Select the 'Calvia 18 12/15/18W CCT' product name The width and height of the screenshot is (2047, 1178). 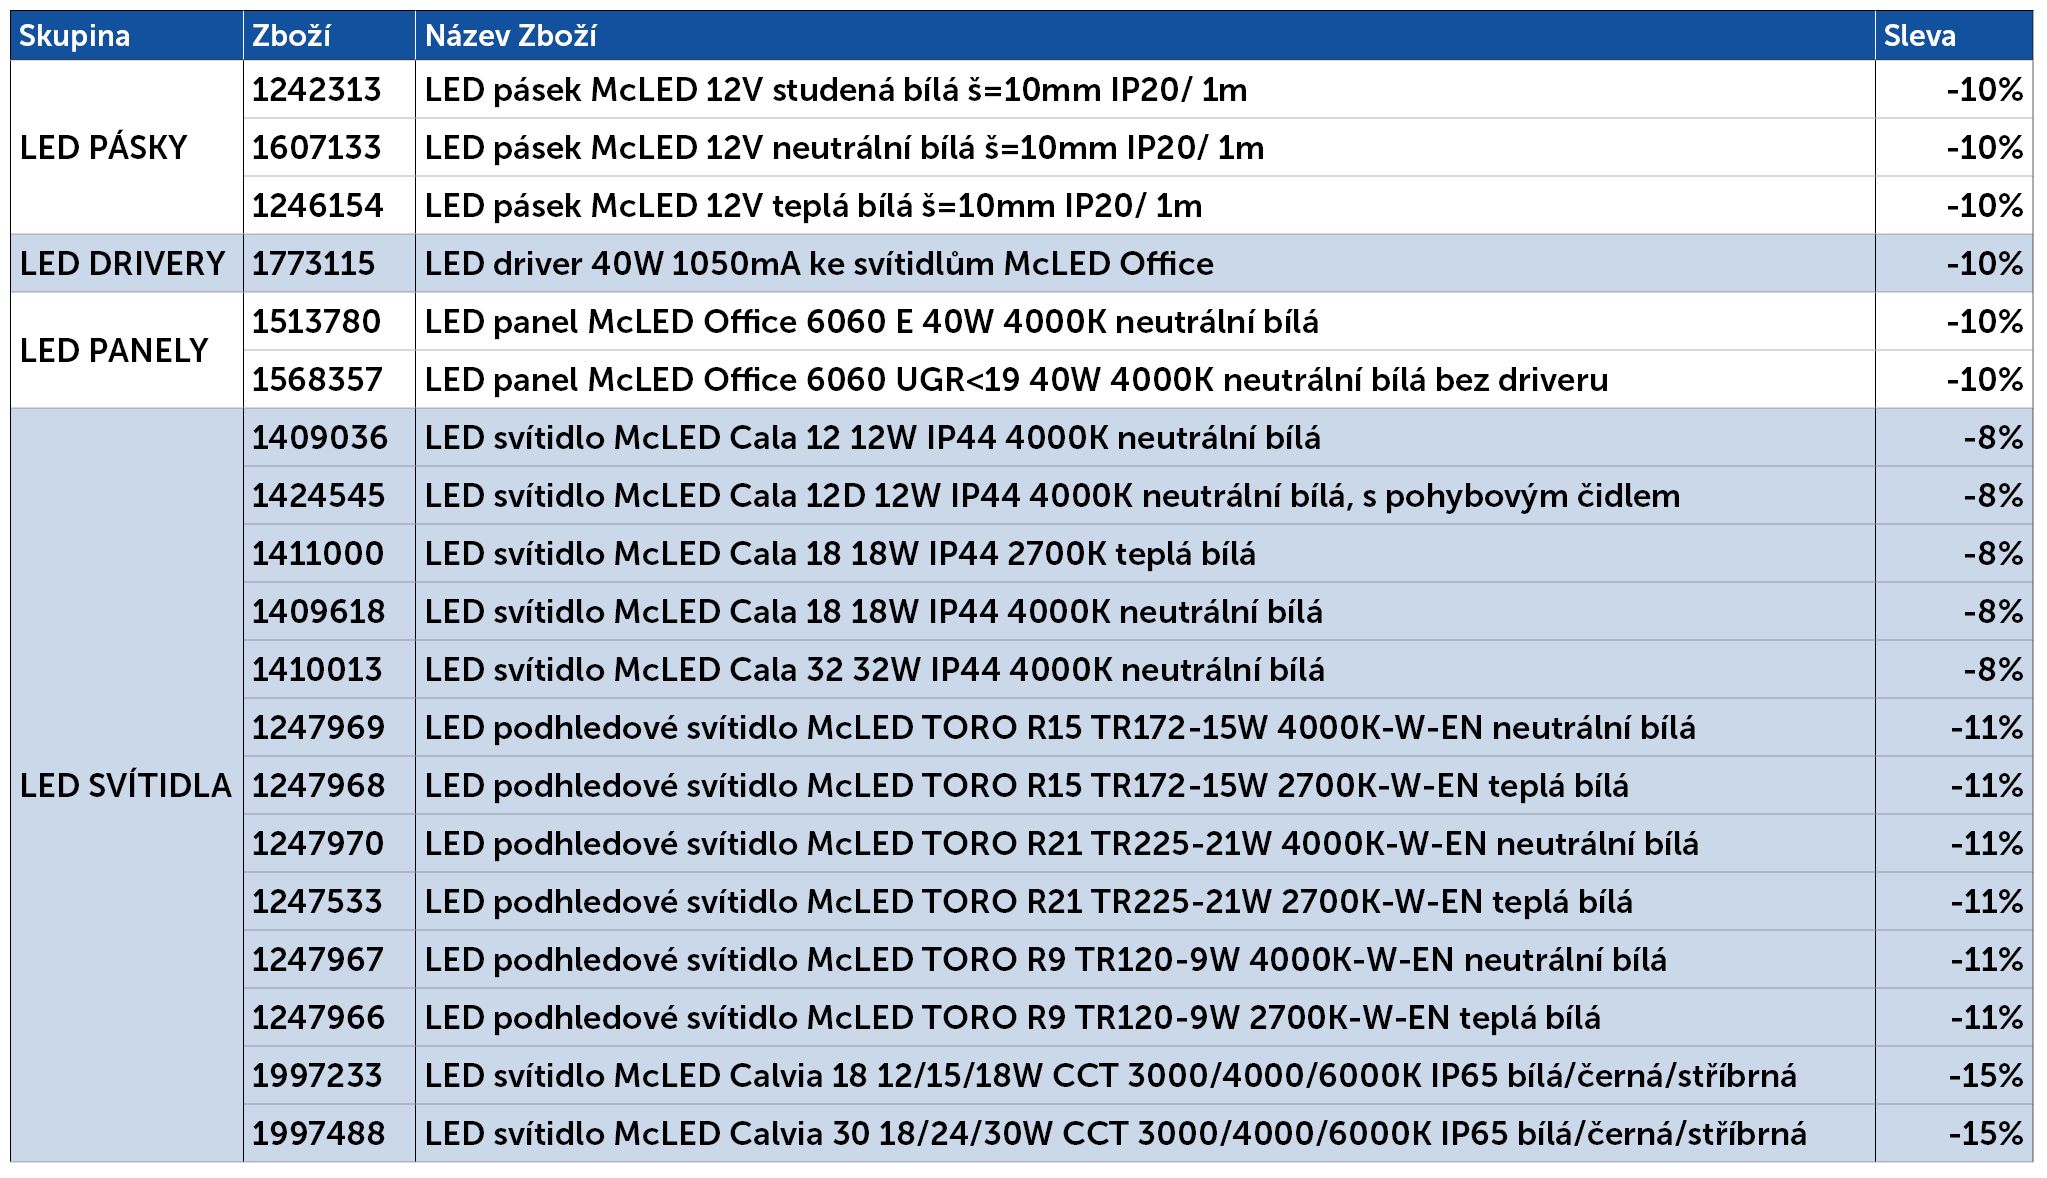1111,1076
